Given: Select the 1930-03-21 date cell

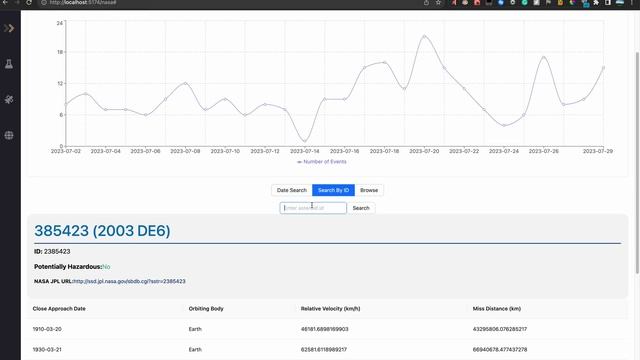Looking at the screenshot, I should click(47, 349).
